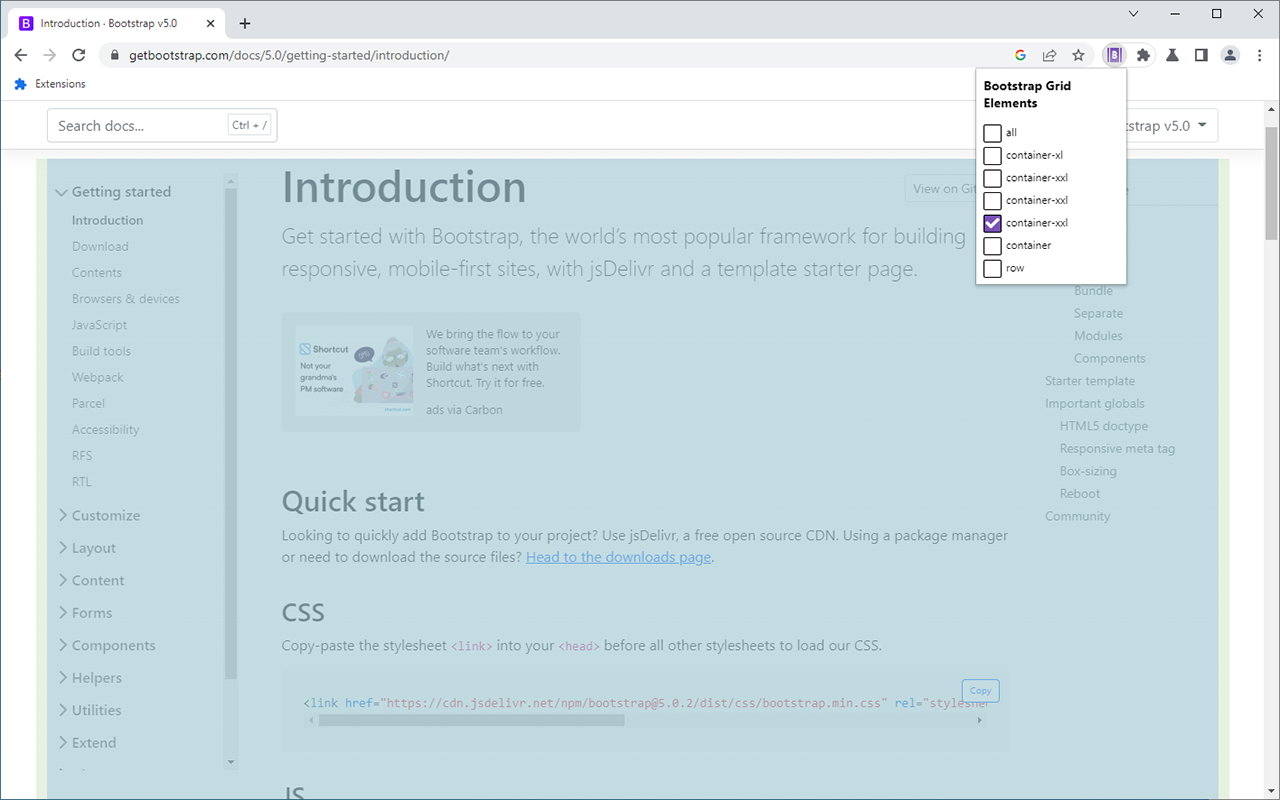
Task: Expand the Forms section
Action: click(x=84, y=613)
